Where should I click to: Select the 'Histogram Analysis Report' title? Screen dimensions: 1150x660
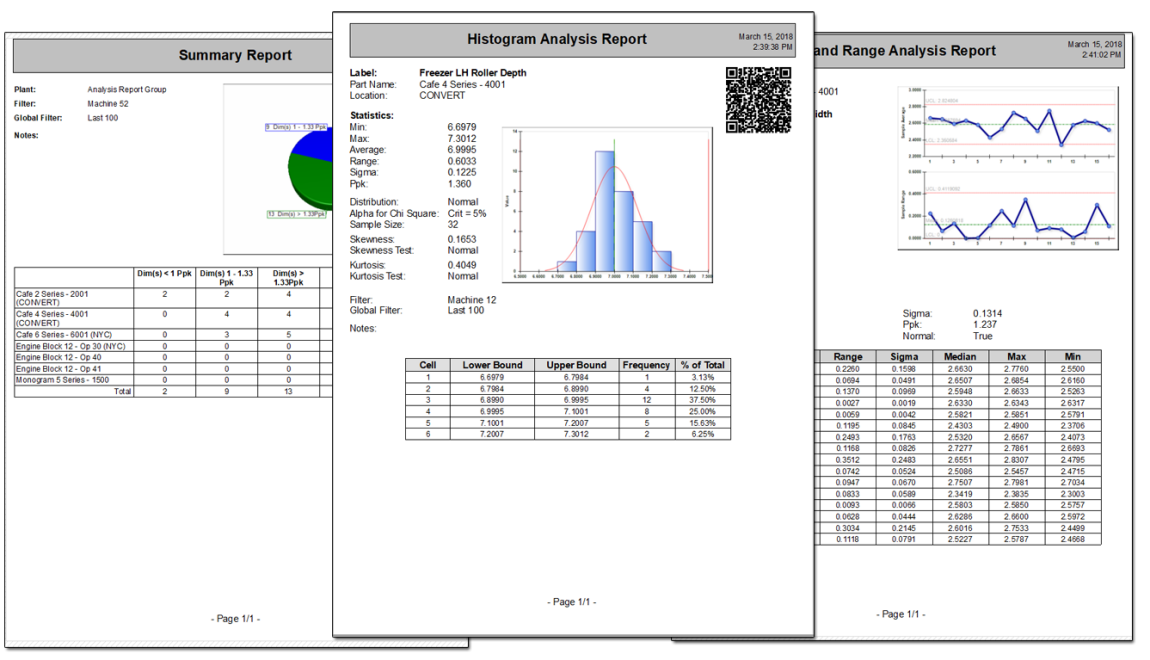[x=557, y=40]
